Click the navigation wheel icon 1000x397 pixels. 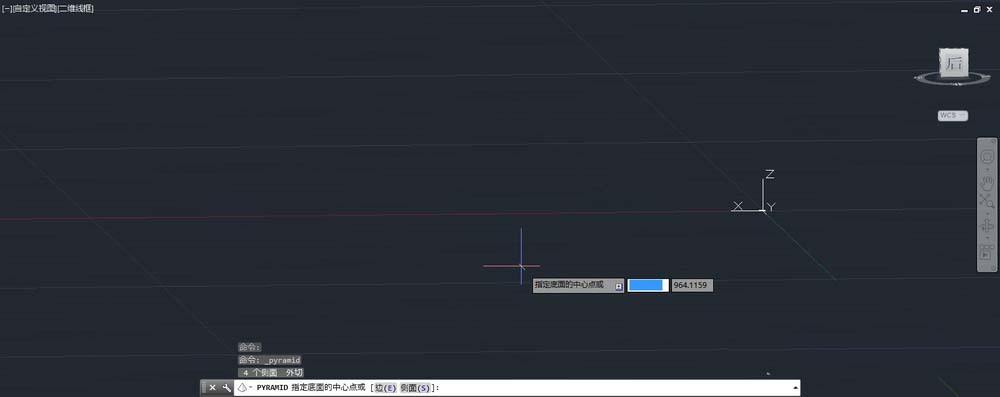987,157
